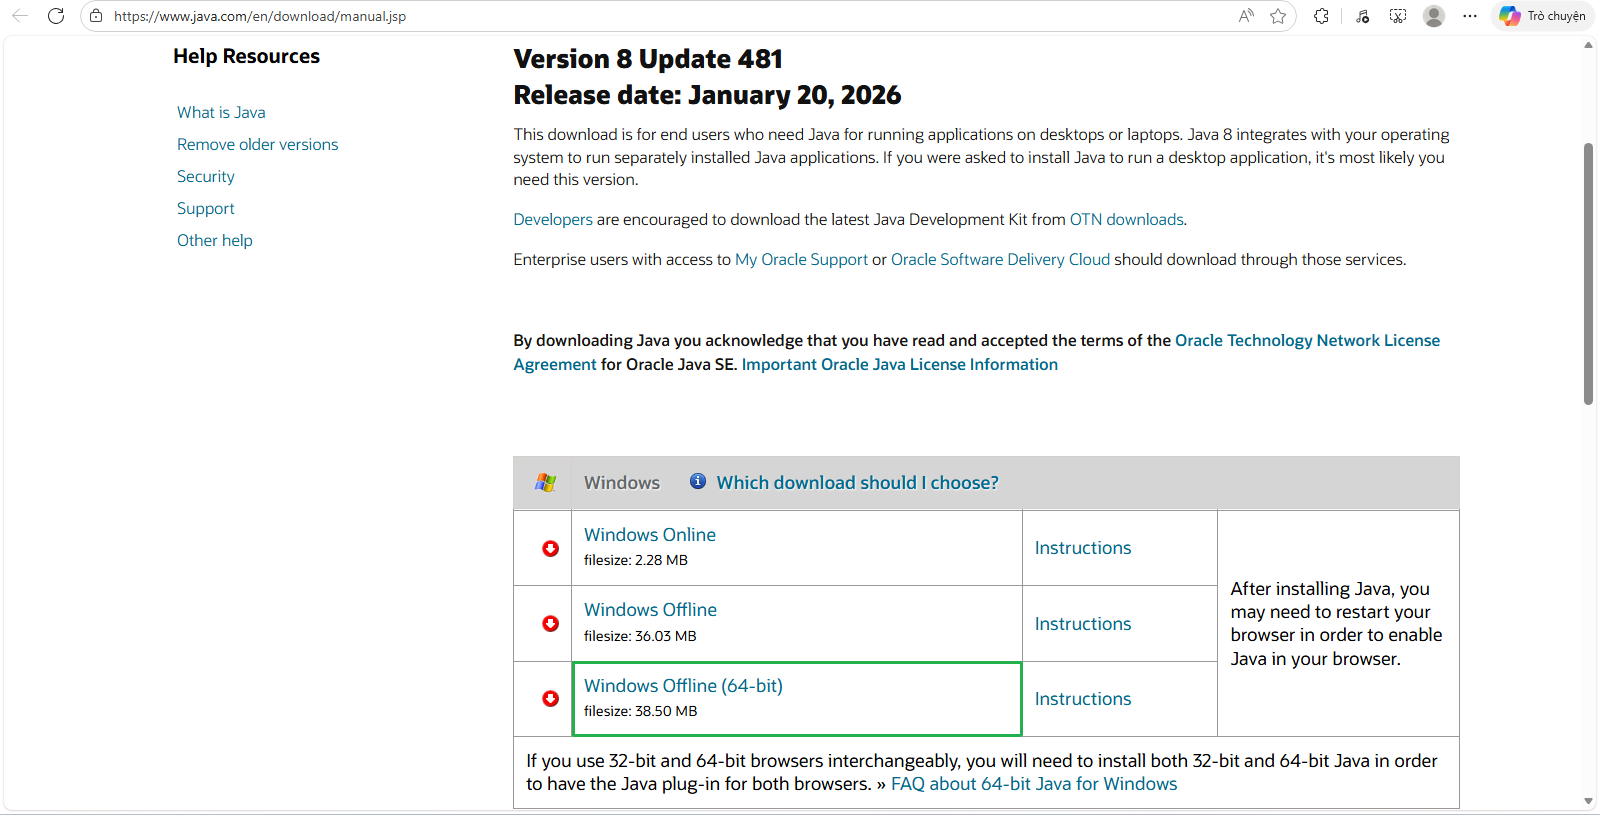The image size is (1600, 815).
Task: Add page to favorites with star icon
Action: (x=1278, y=16)
